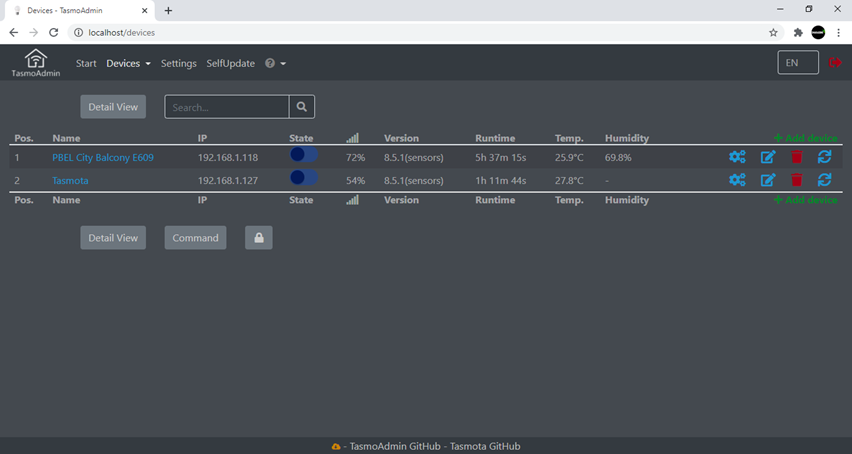
Task: Click the TasmoAdmin home logo
Action: point(36,63)
